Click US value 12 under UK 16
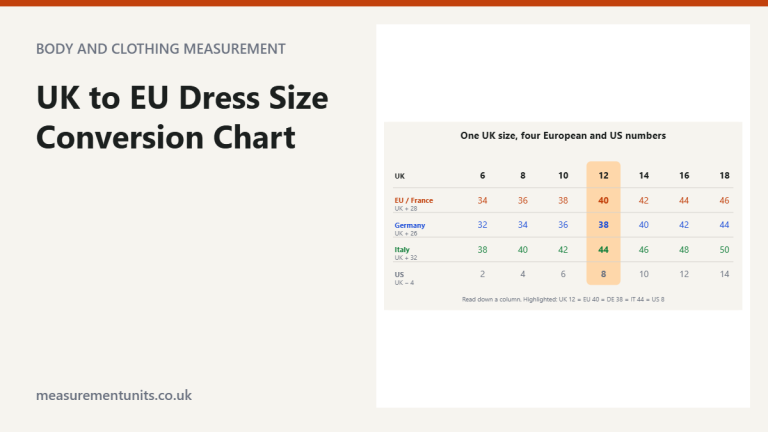 point(684,274)
